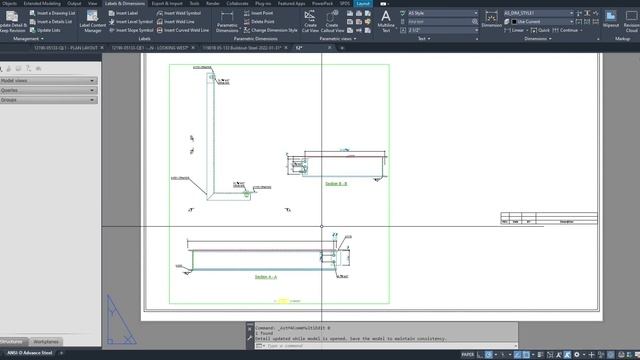640x360 pixels.
Task: Switch to PLAN LAYOUT drawing tab
Action: point(66,48)
